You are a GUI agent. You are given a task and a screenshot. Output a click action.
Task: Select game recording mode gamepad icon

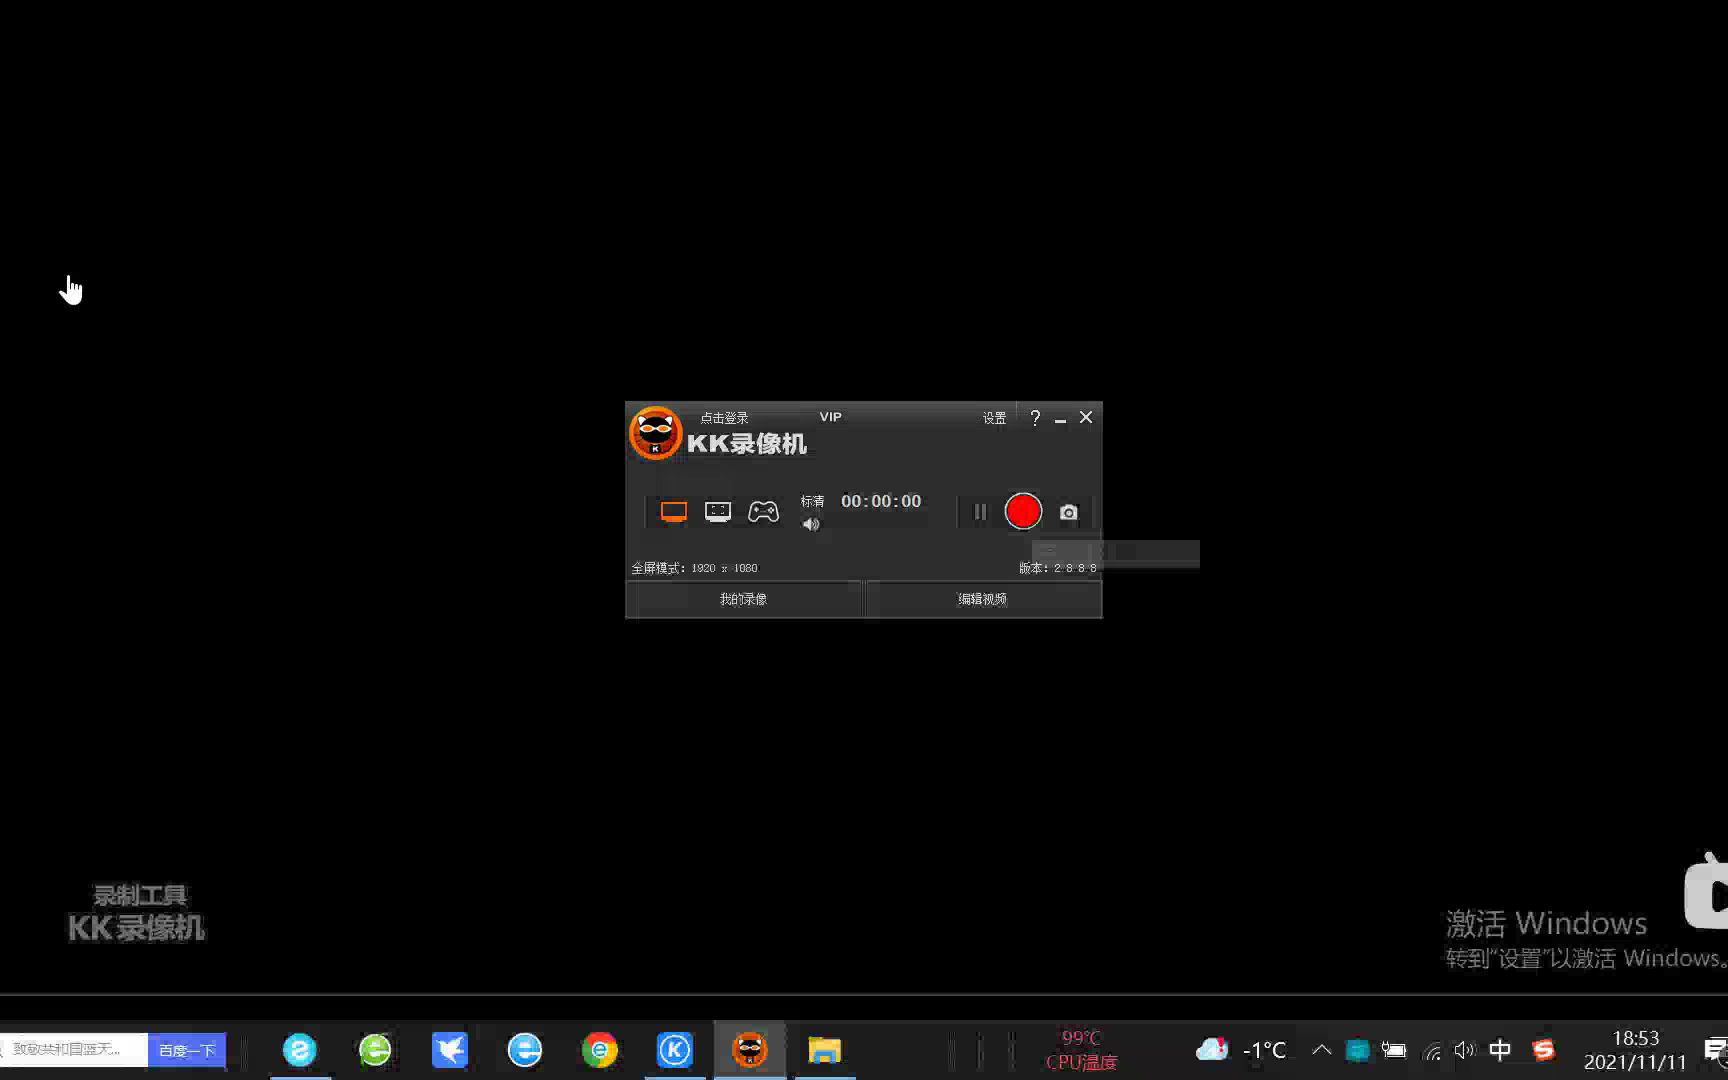pos(763,512)
